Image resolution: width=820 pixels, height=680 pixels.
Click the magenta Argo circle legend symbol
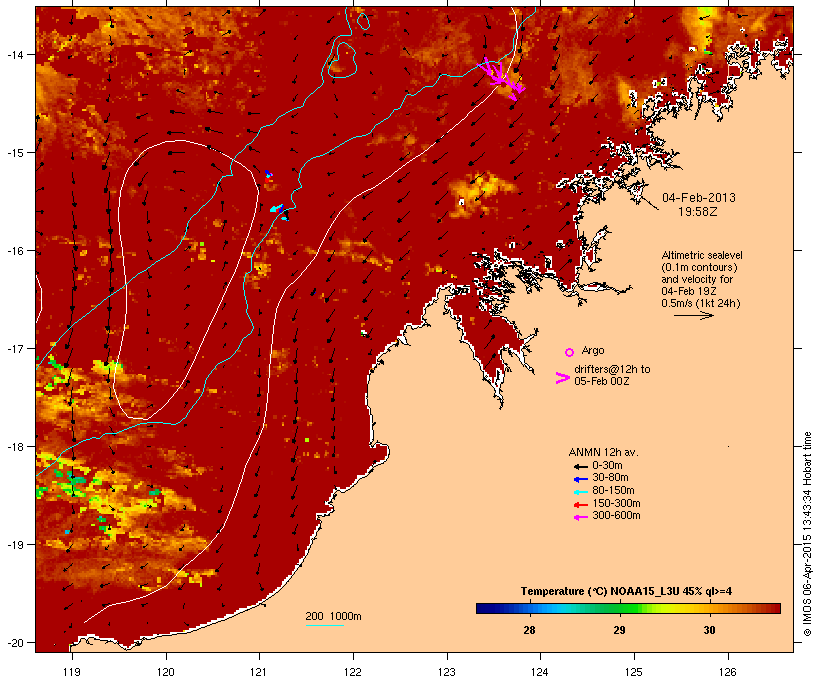[x=570, y=352]
